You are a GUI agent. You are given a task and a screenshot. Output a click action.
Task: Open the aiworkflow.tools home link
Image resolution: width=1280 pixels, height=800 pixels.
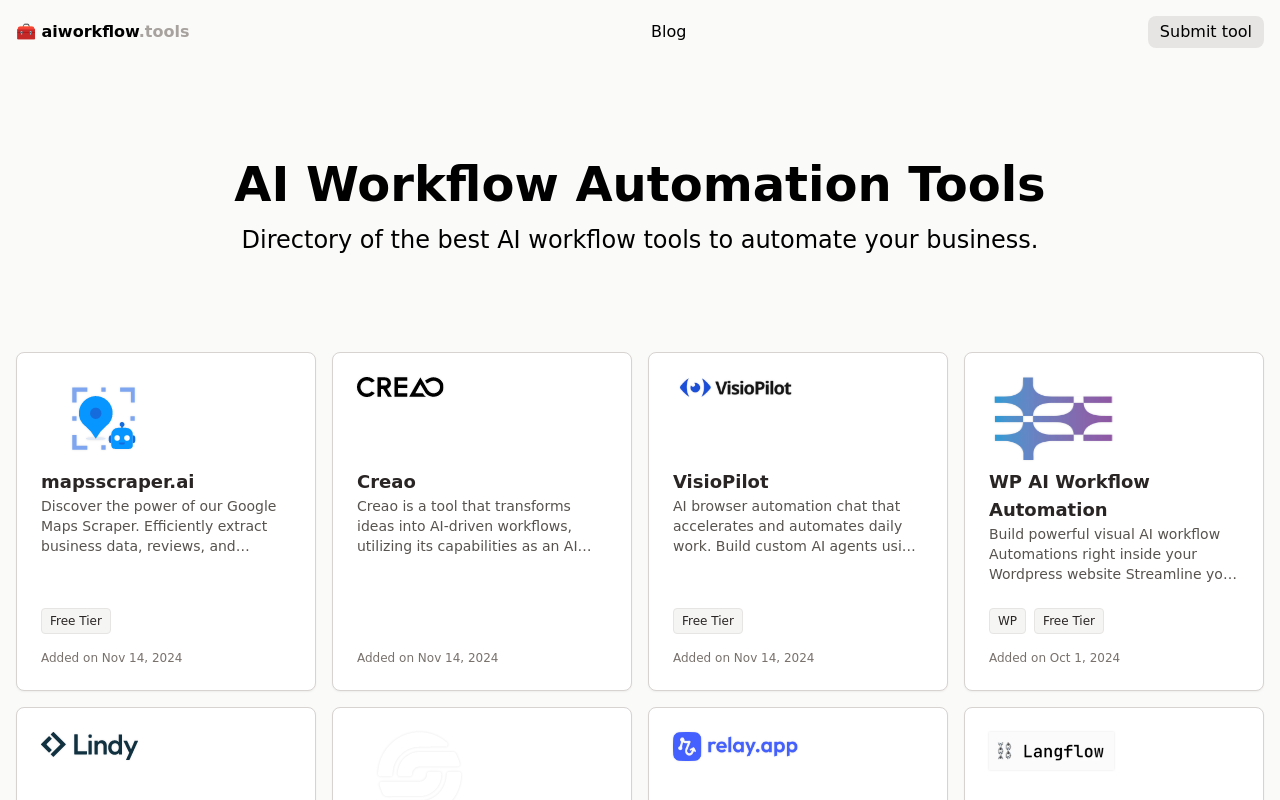(x=103, y=32)
